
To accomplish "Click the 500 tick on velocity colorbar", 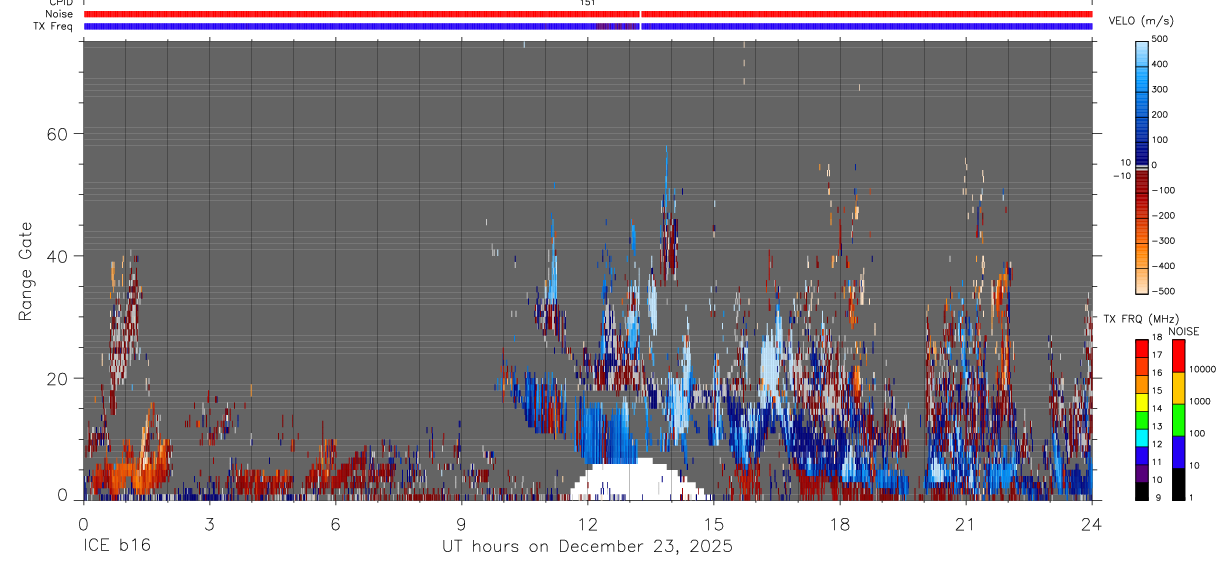I will click(x=1161, y=39).
